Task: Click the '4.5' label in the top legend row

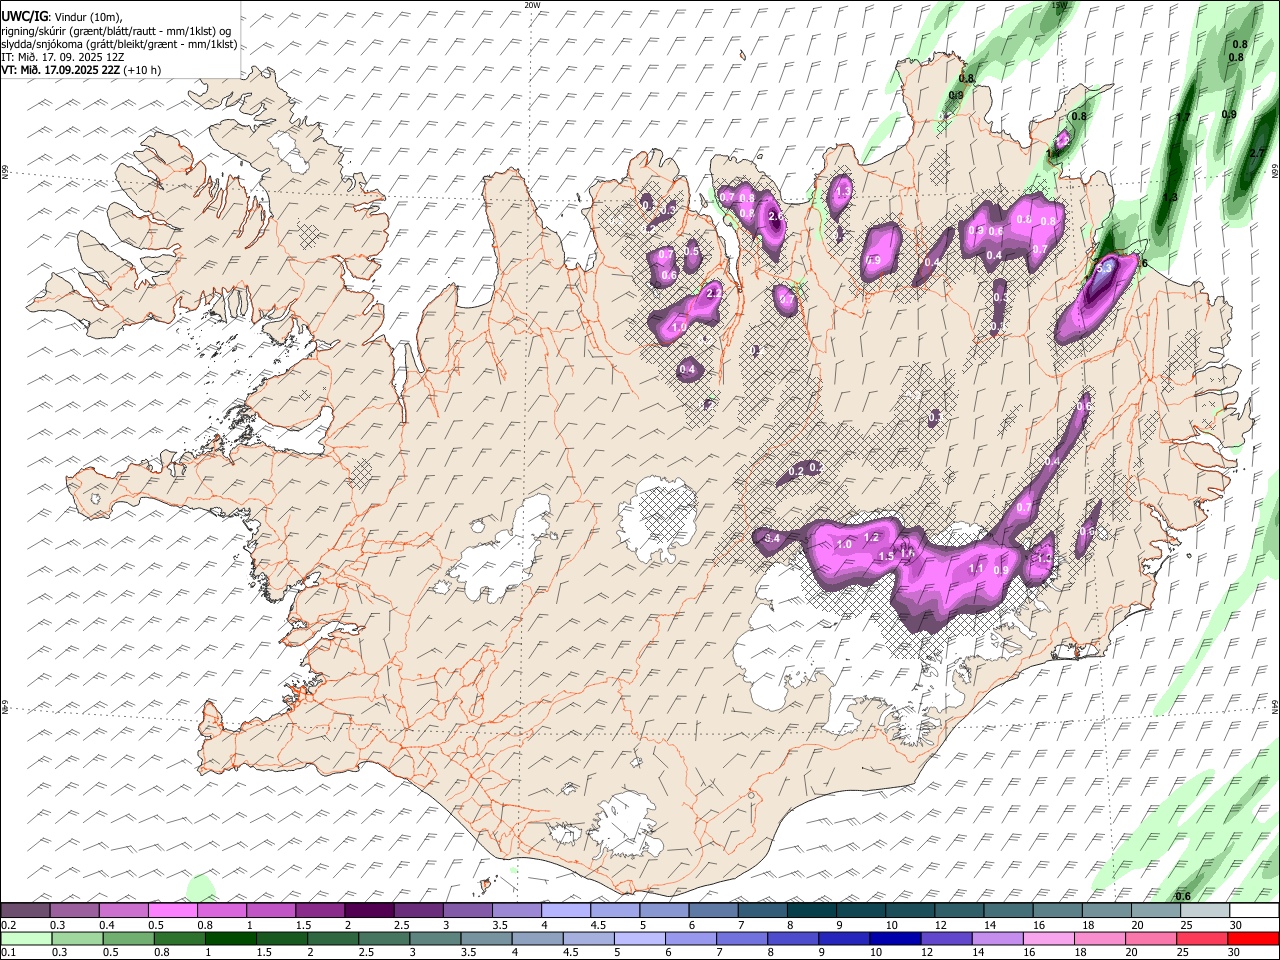Action: [599, 925]
